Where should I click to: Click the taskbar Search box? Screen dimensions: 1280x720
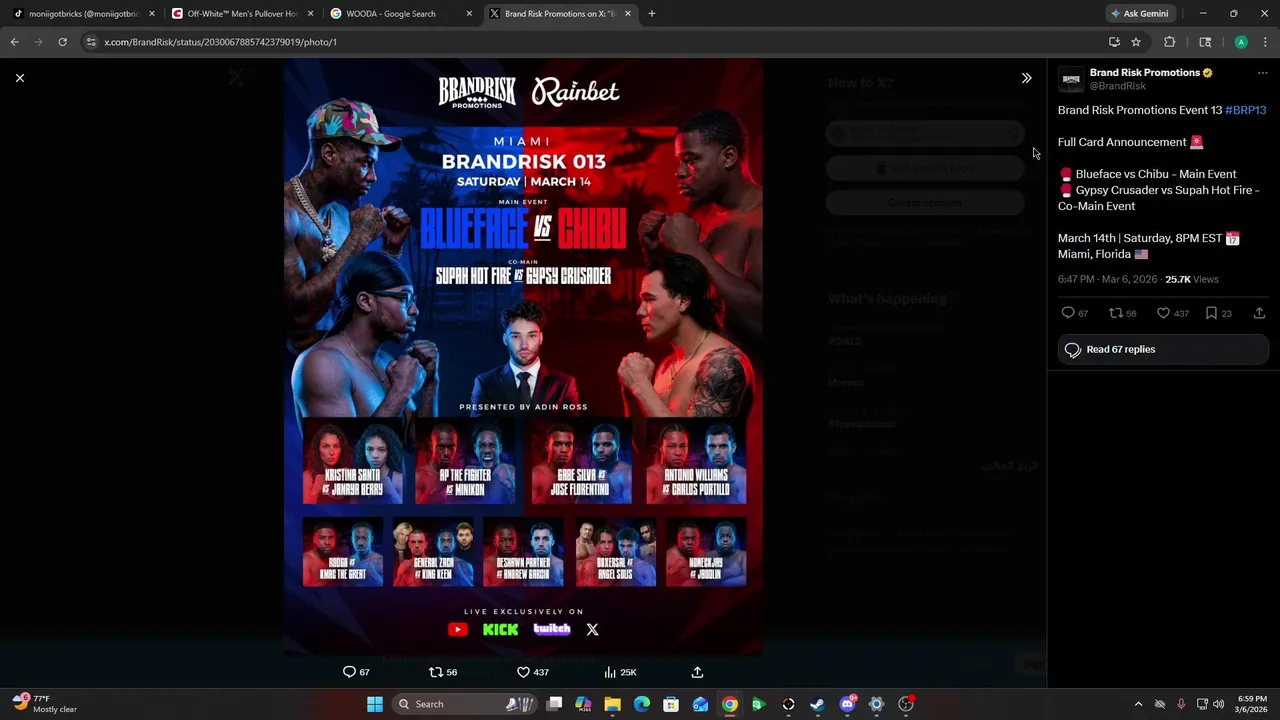coord(464,704)
